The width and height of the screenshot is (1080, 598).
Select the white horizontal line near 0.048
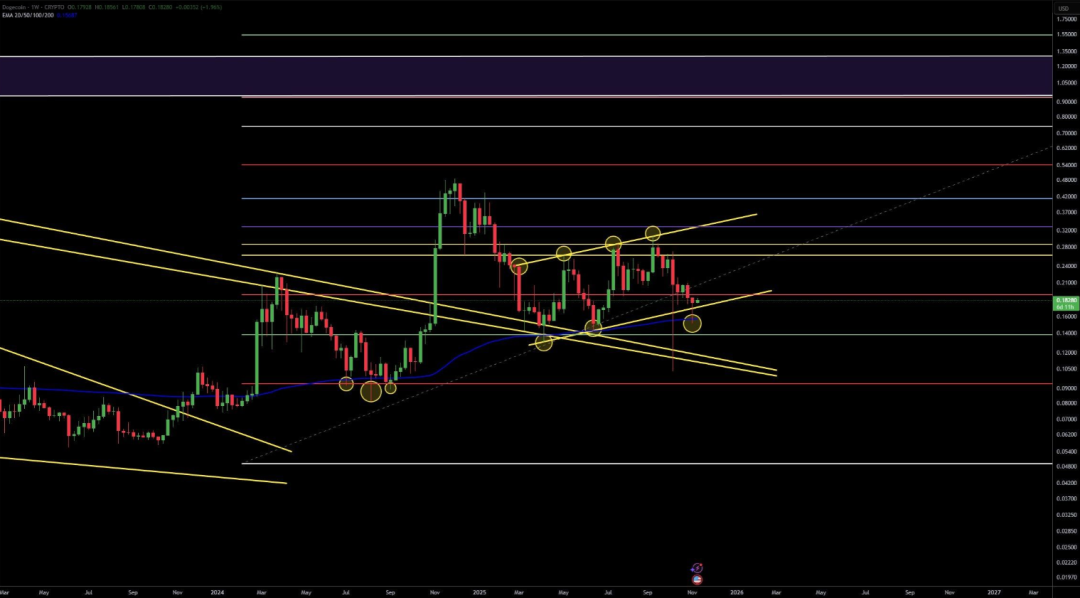point(600,464)
